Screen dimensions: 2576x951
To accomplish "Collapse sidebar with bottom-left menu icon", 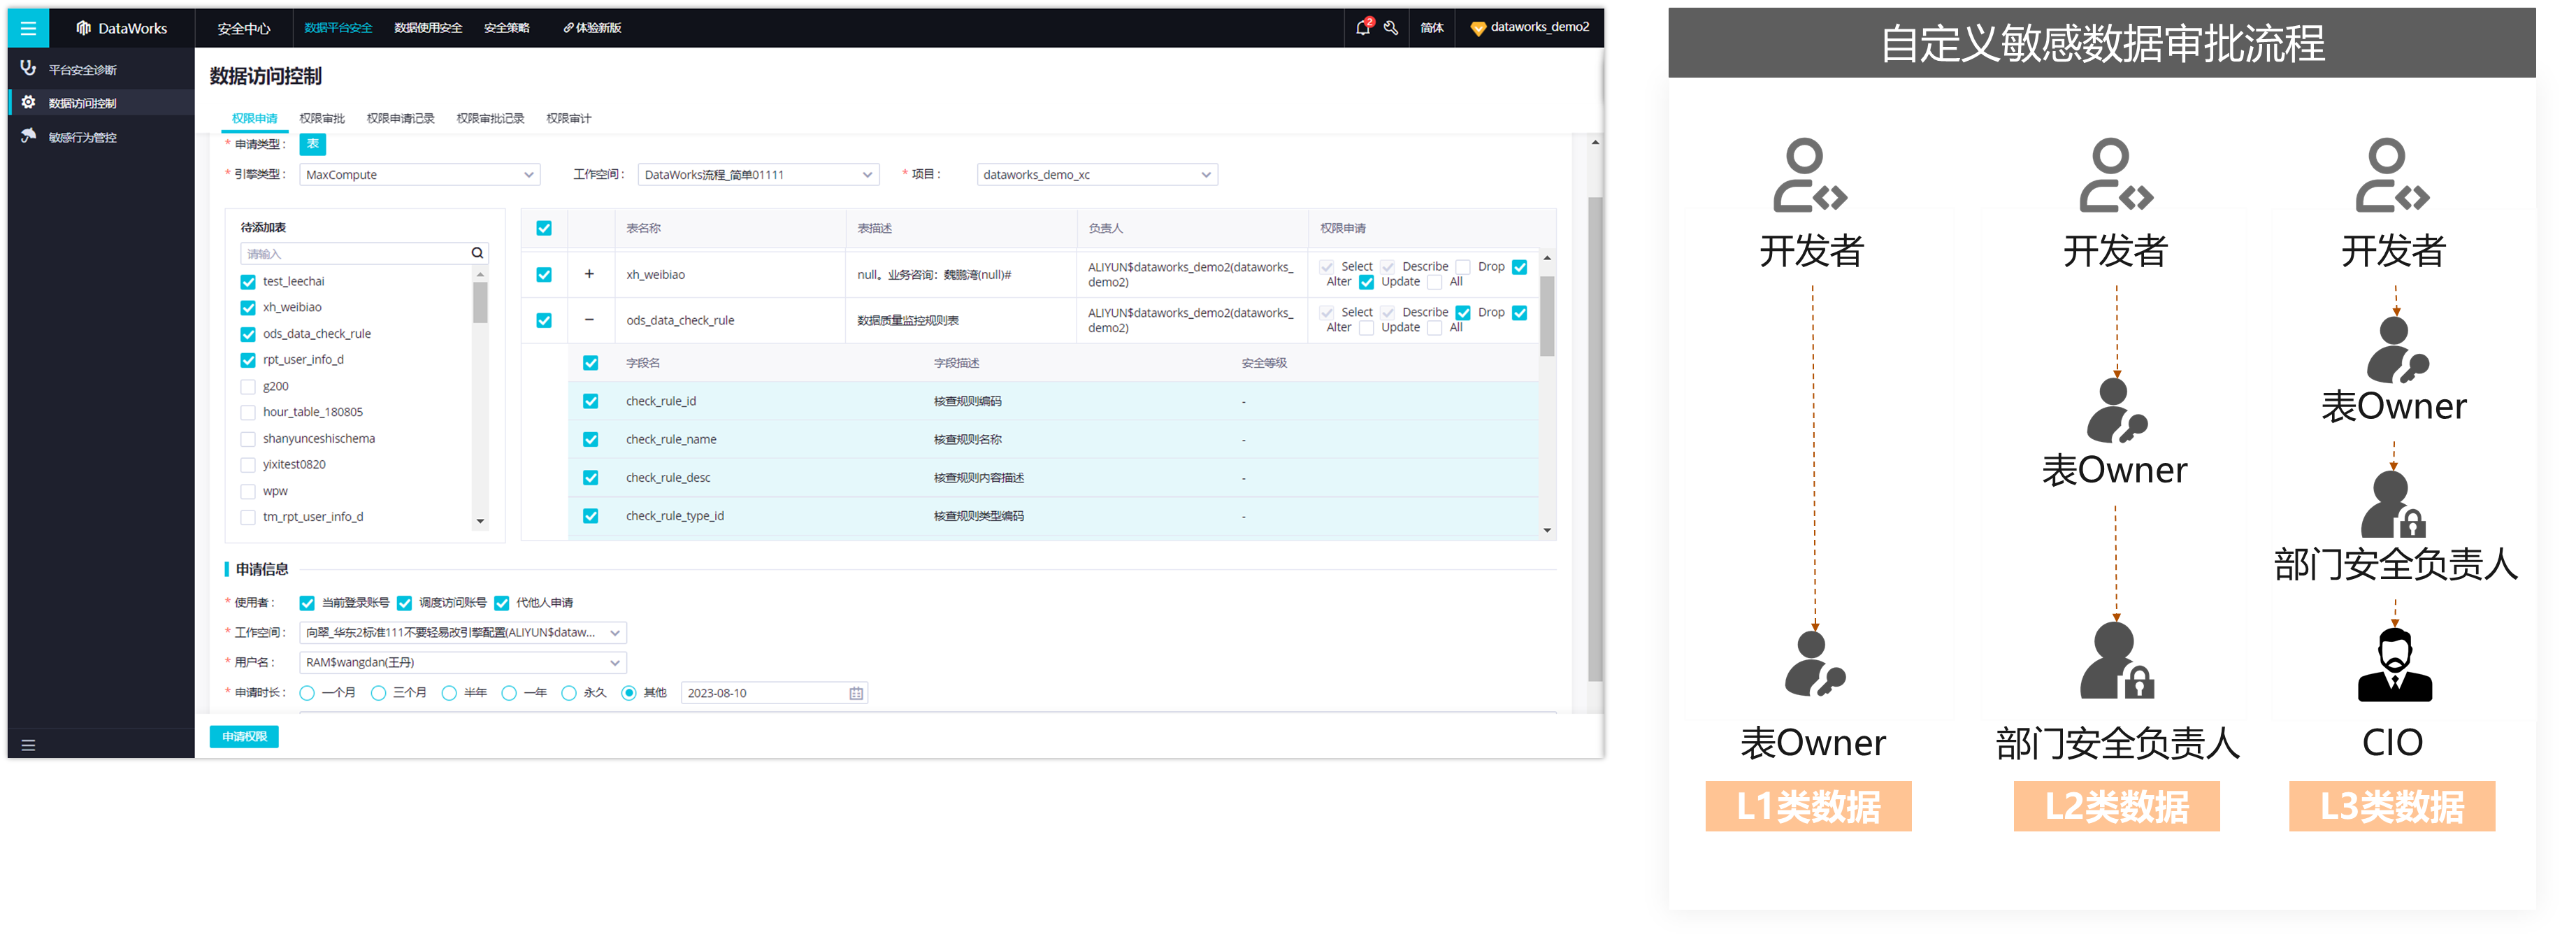I will [28, 745].
